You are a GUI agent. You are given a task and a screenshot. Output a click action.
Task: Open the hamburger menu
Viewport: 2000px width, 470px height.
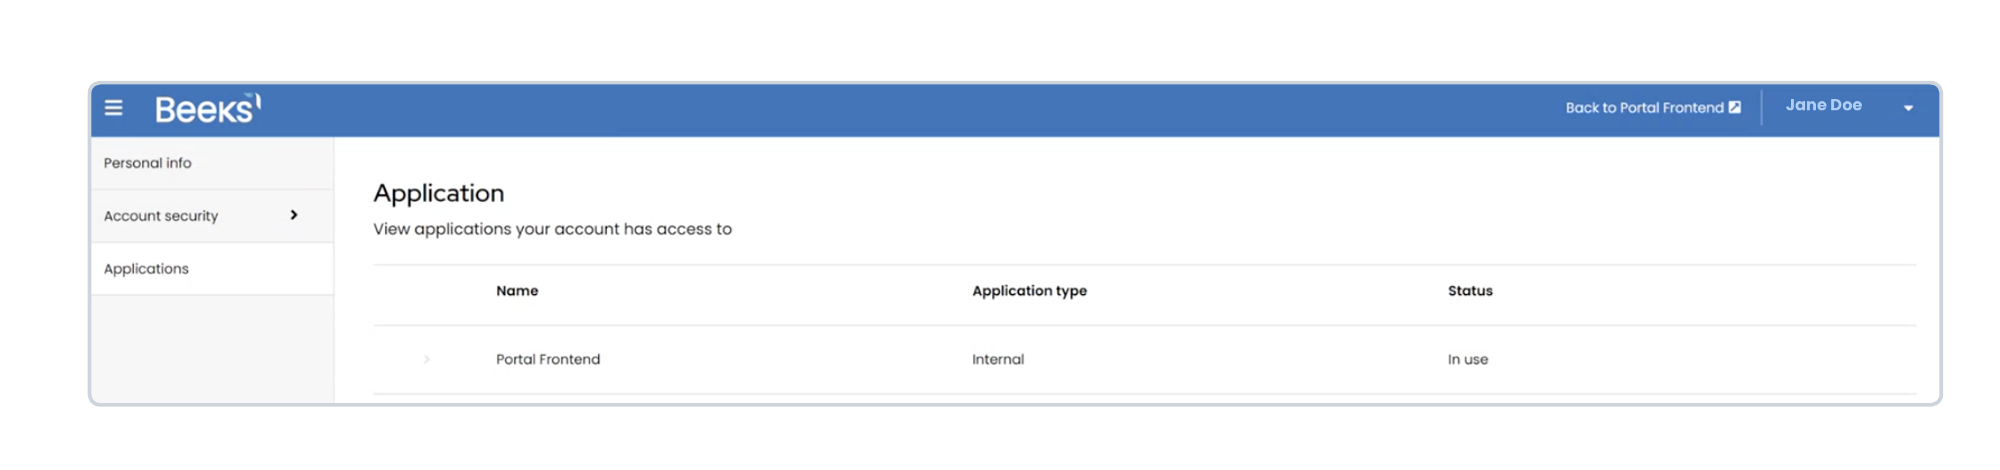coord(114,107)
